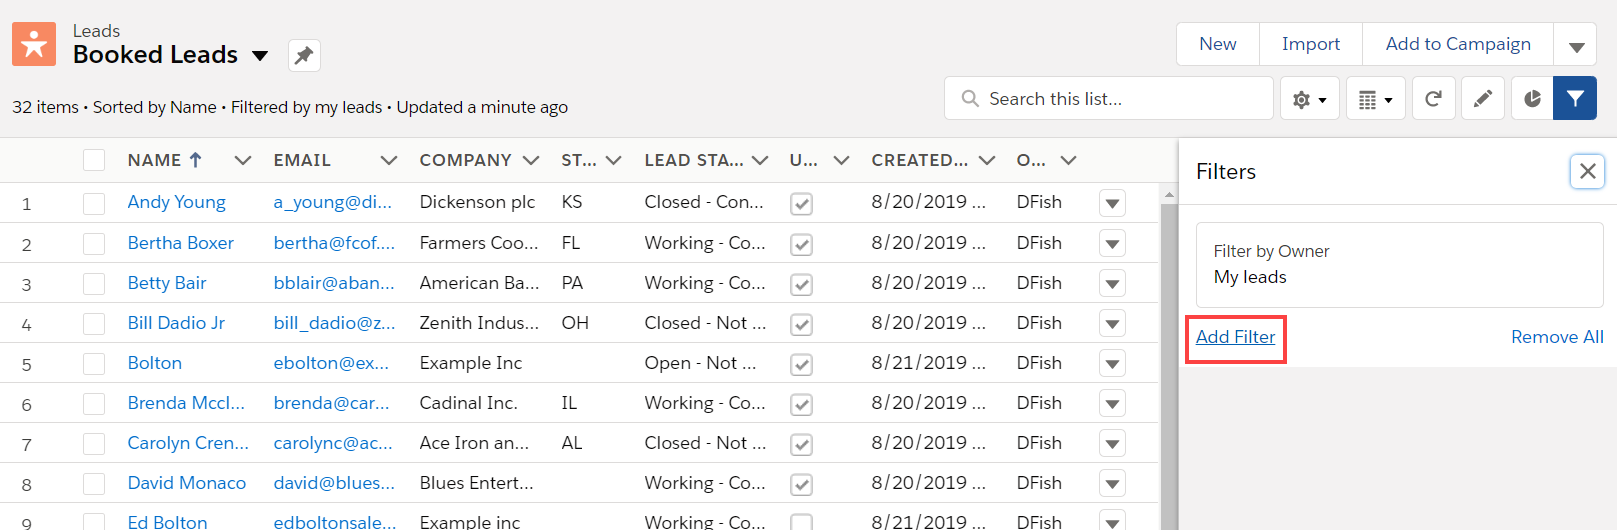Toggle the filters funnel icon
Screen dimensions: 1617x530
tap(1575, 99)
